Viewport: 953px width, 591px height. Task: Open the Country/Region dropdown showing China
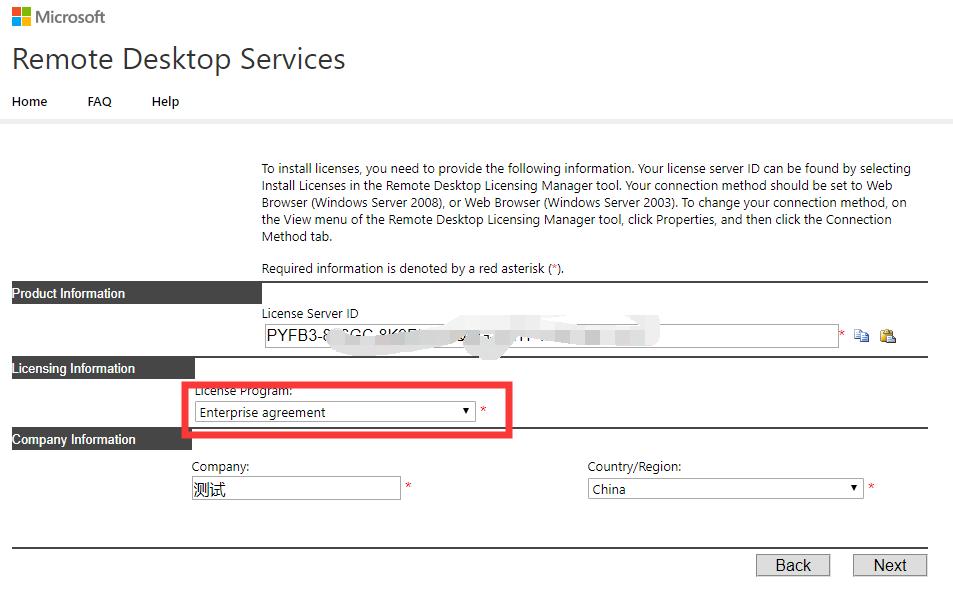pos(725,489)
